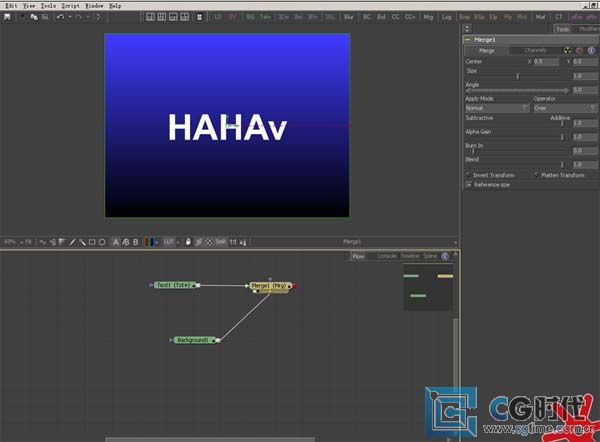The height and width of the screenshot is (442, 600).
Task: Adjust the Size slider
Action: pyautogui.click(x=517, y=77)
